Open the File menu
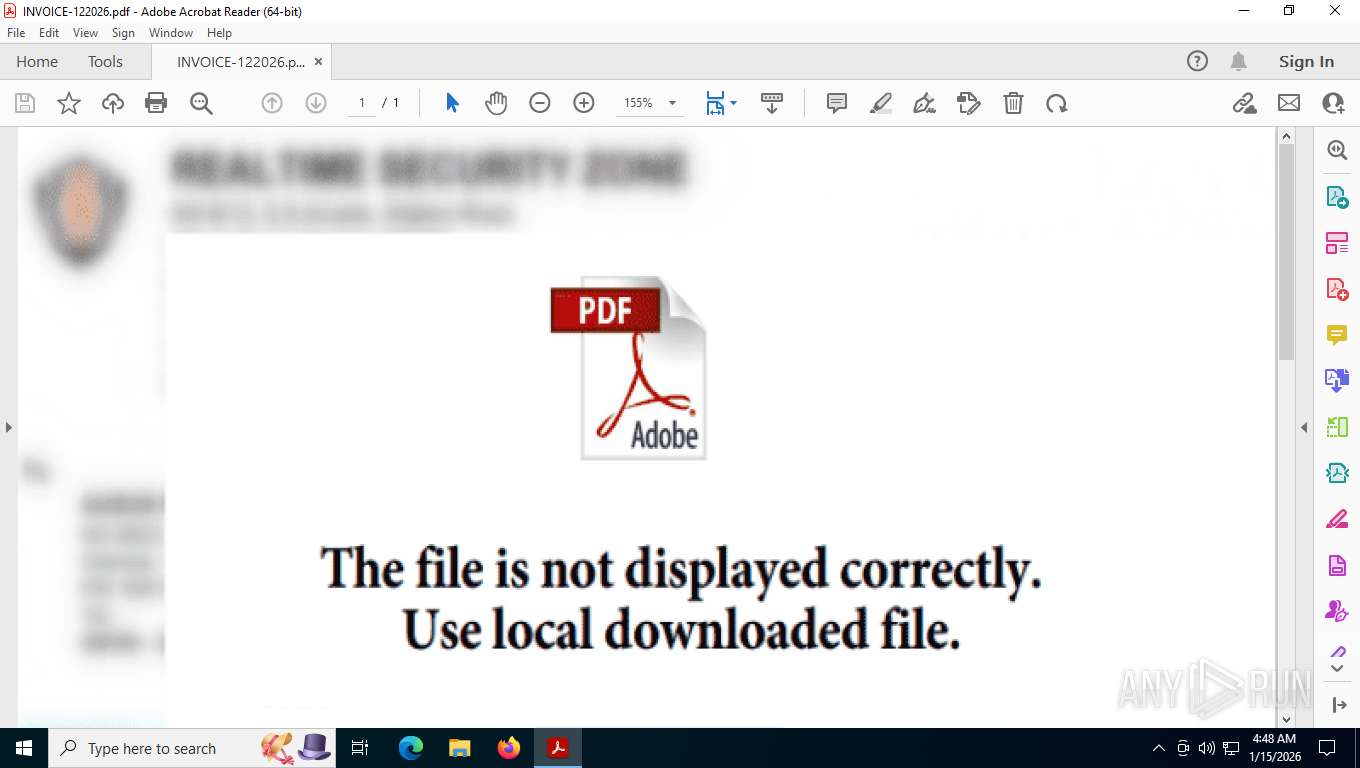Image resolution: width=1360 pixels, height=768 pixels. pos(16,33)
